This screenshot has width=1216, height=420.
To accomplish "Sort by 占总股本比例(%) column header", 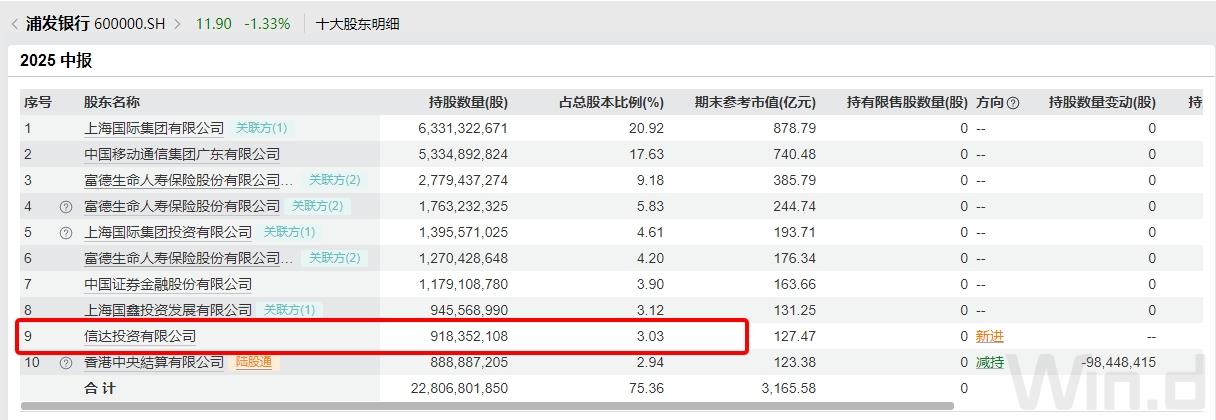I will tap(611, 102).
